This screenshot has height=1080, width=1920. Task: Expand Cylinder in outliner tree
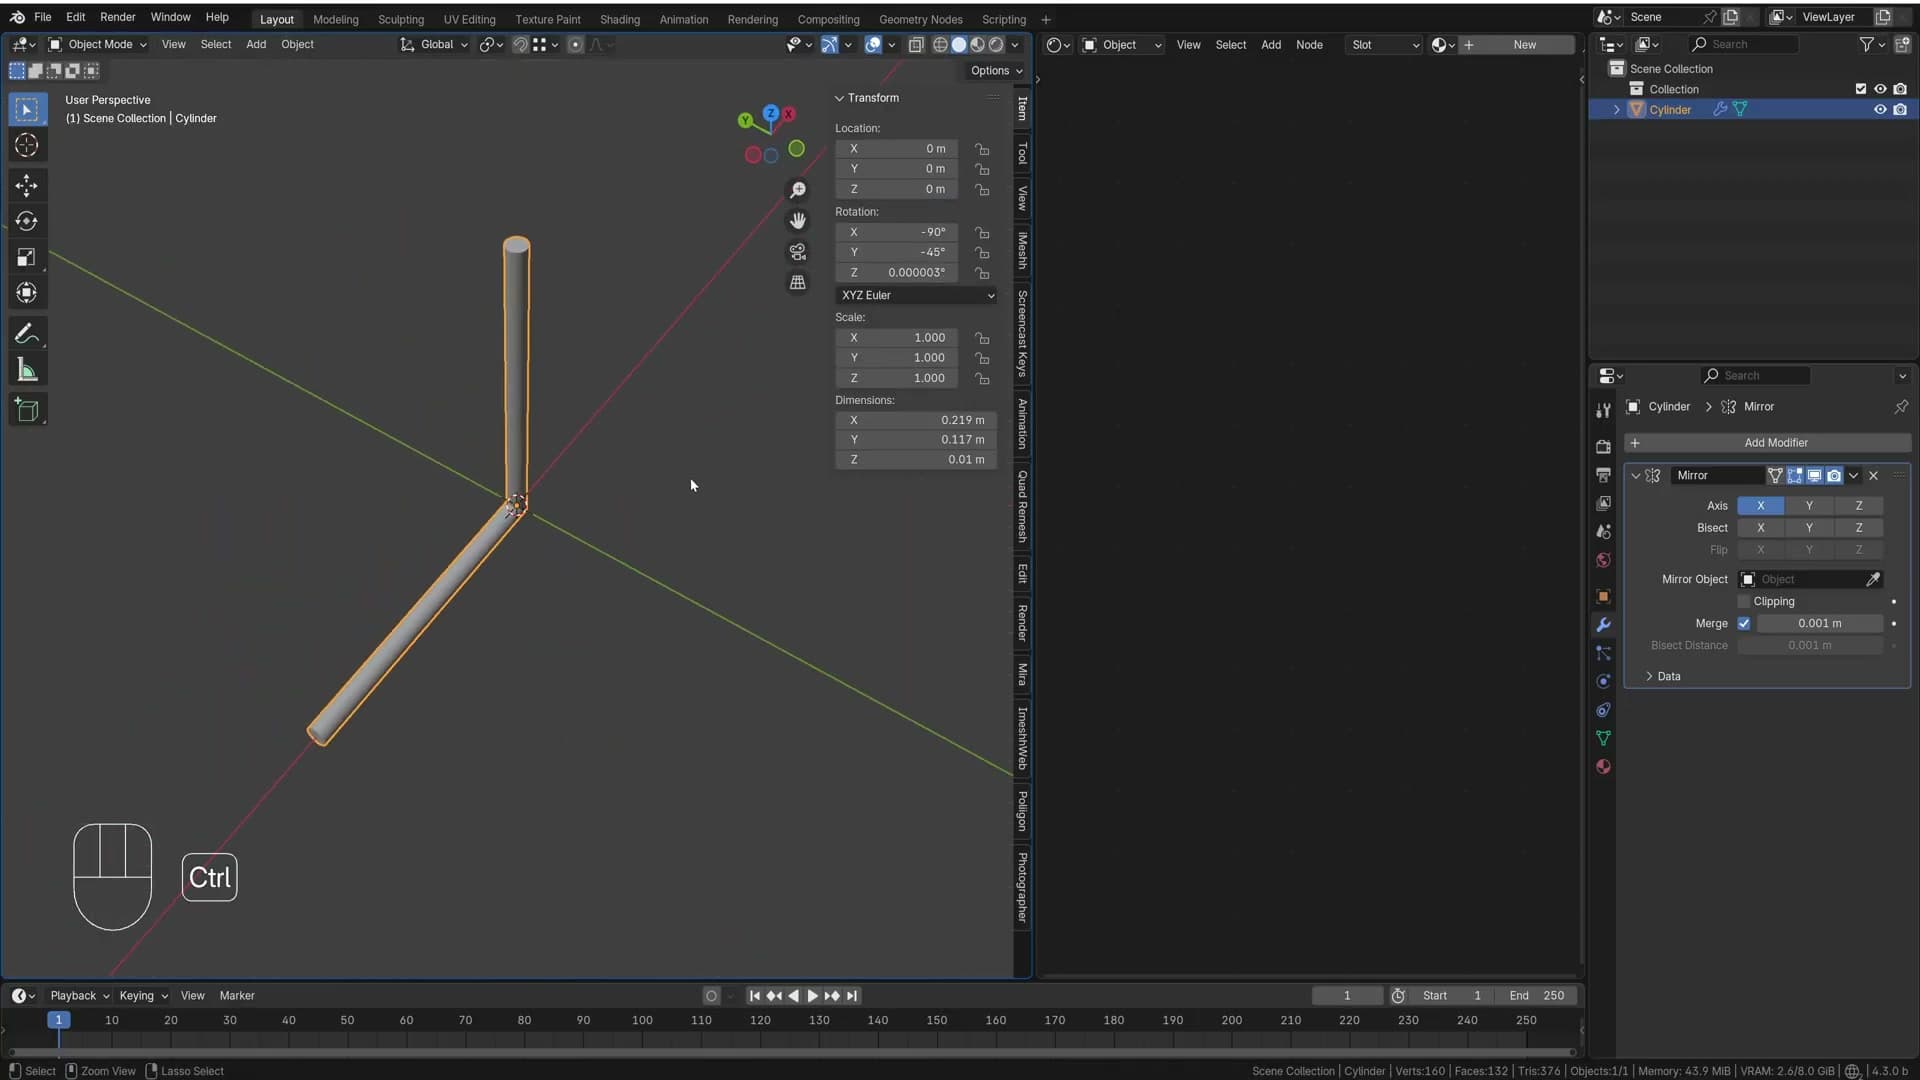click(x=1616, y=110)
